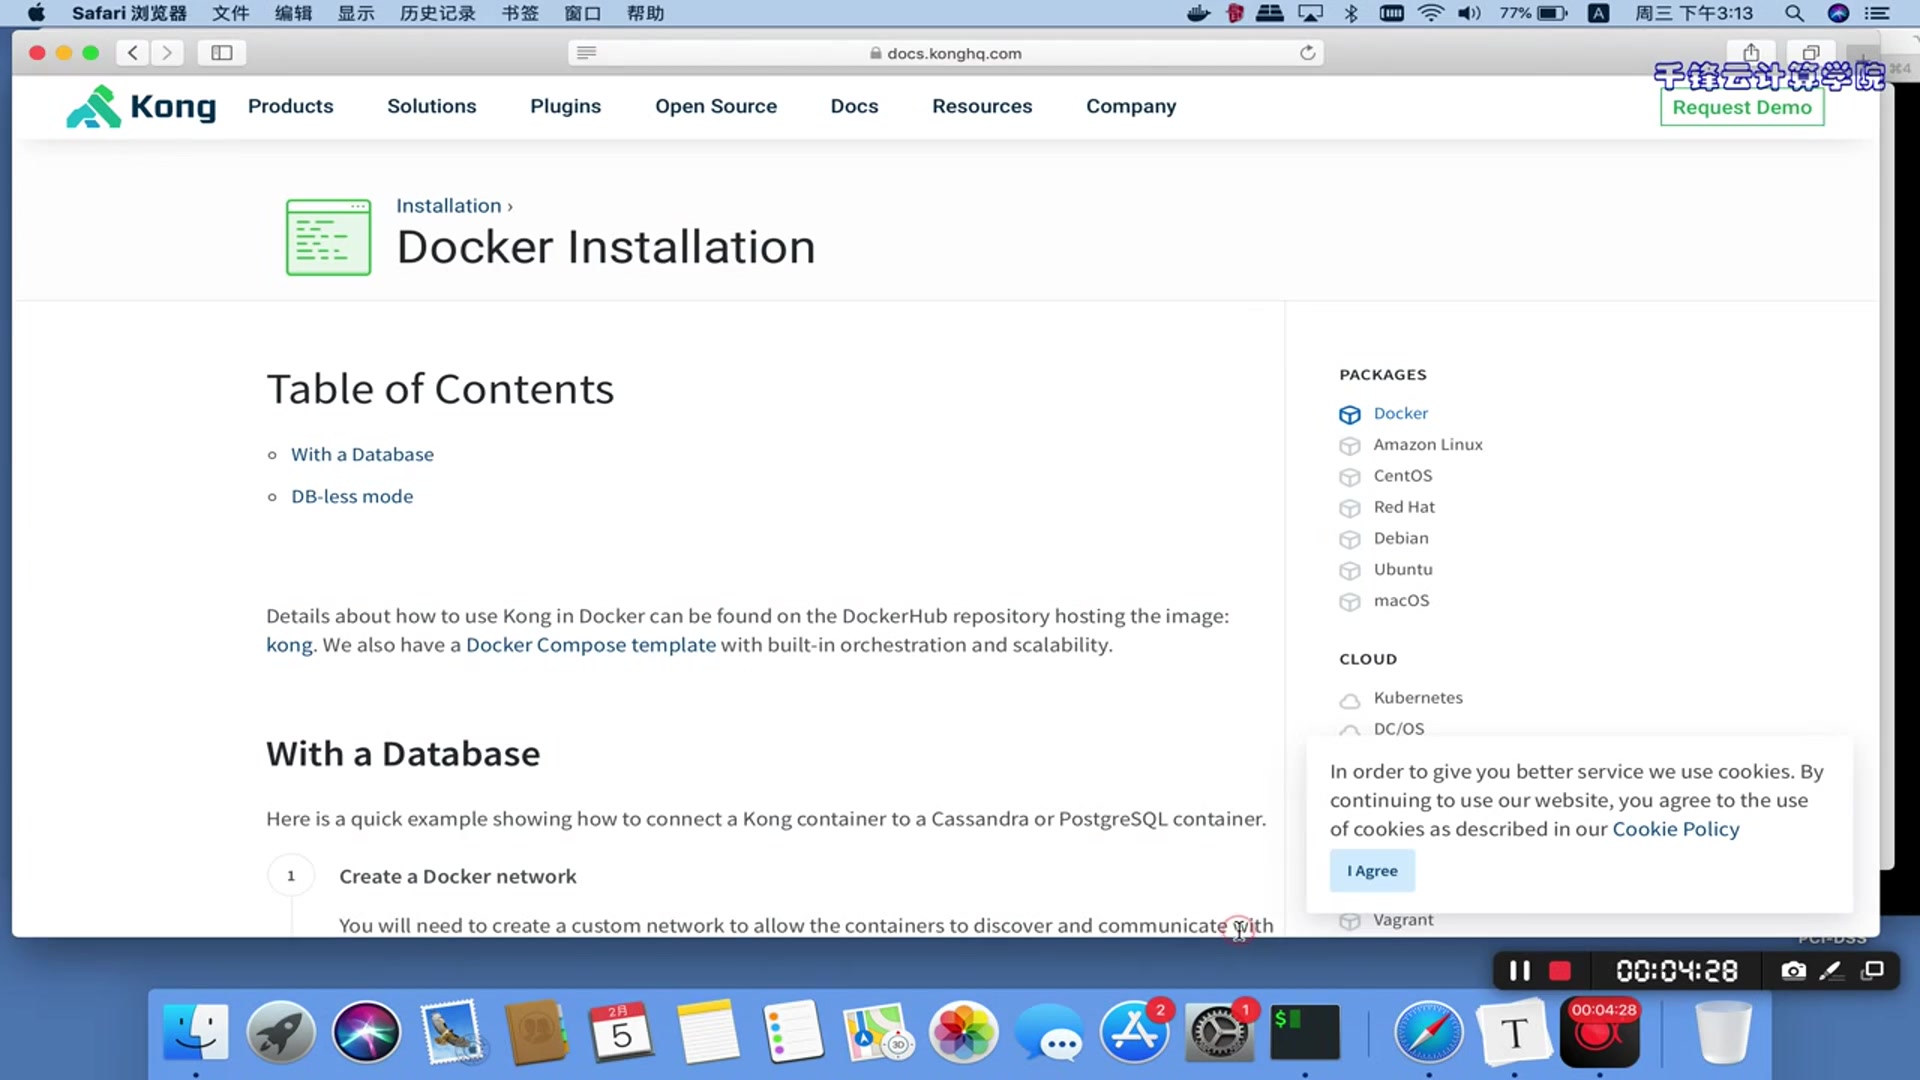
Task: Reload the page with the refresh icon
Action: (x=1307, y=53)
